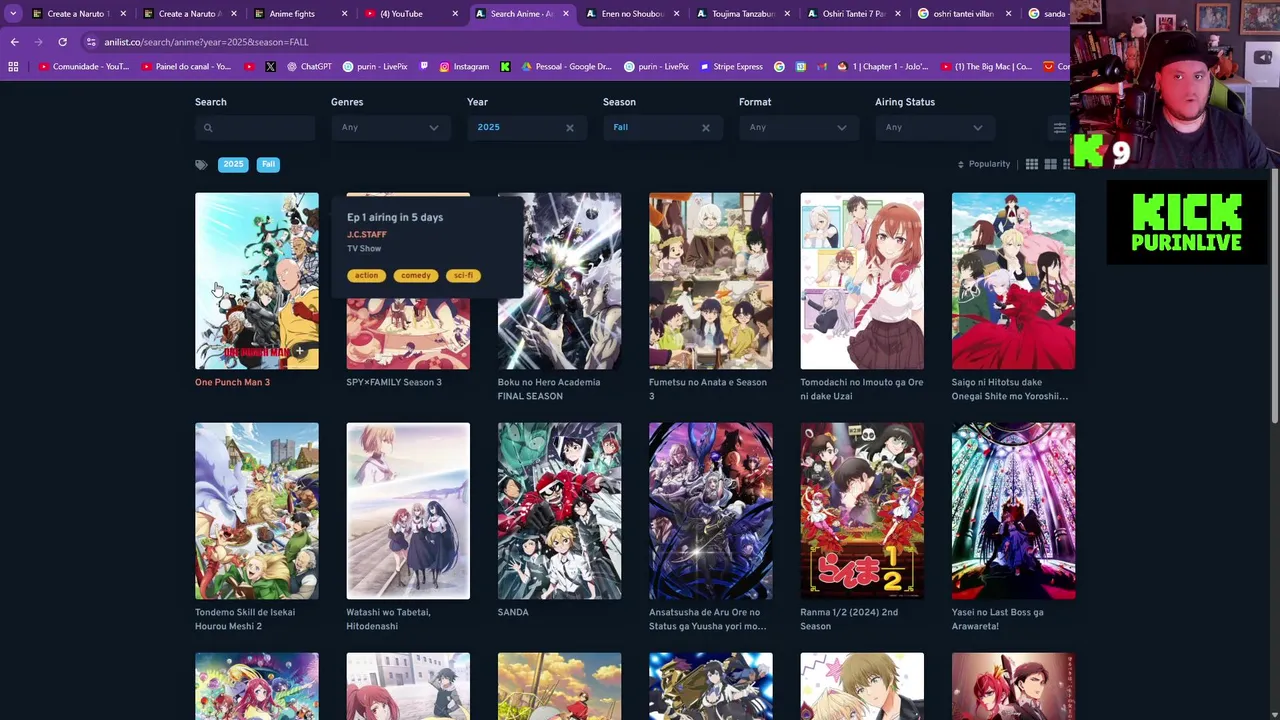Viewport: 1280px width, 720px height.
Task: Open Watashi wo Tabetai, Hitodenashi cover
Action: click(x=408, y=511)
